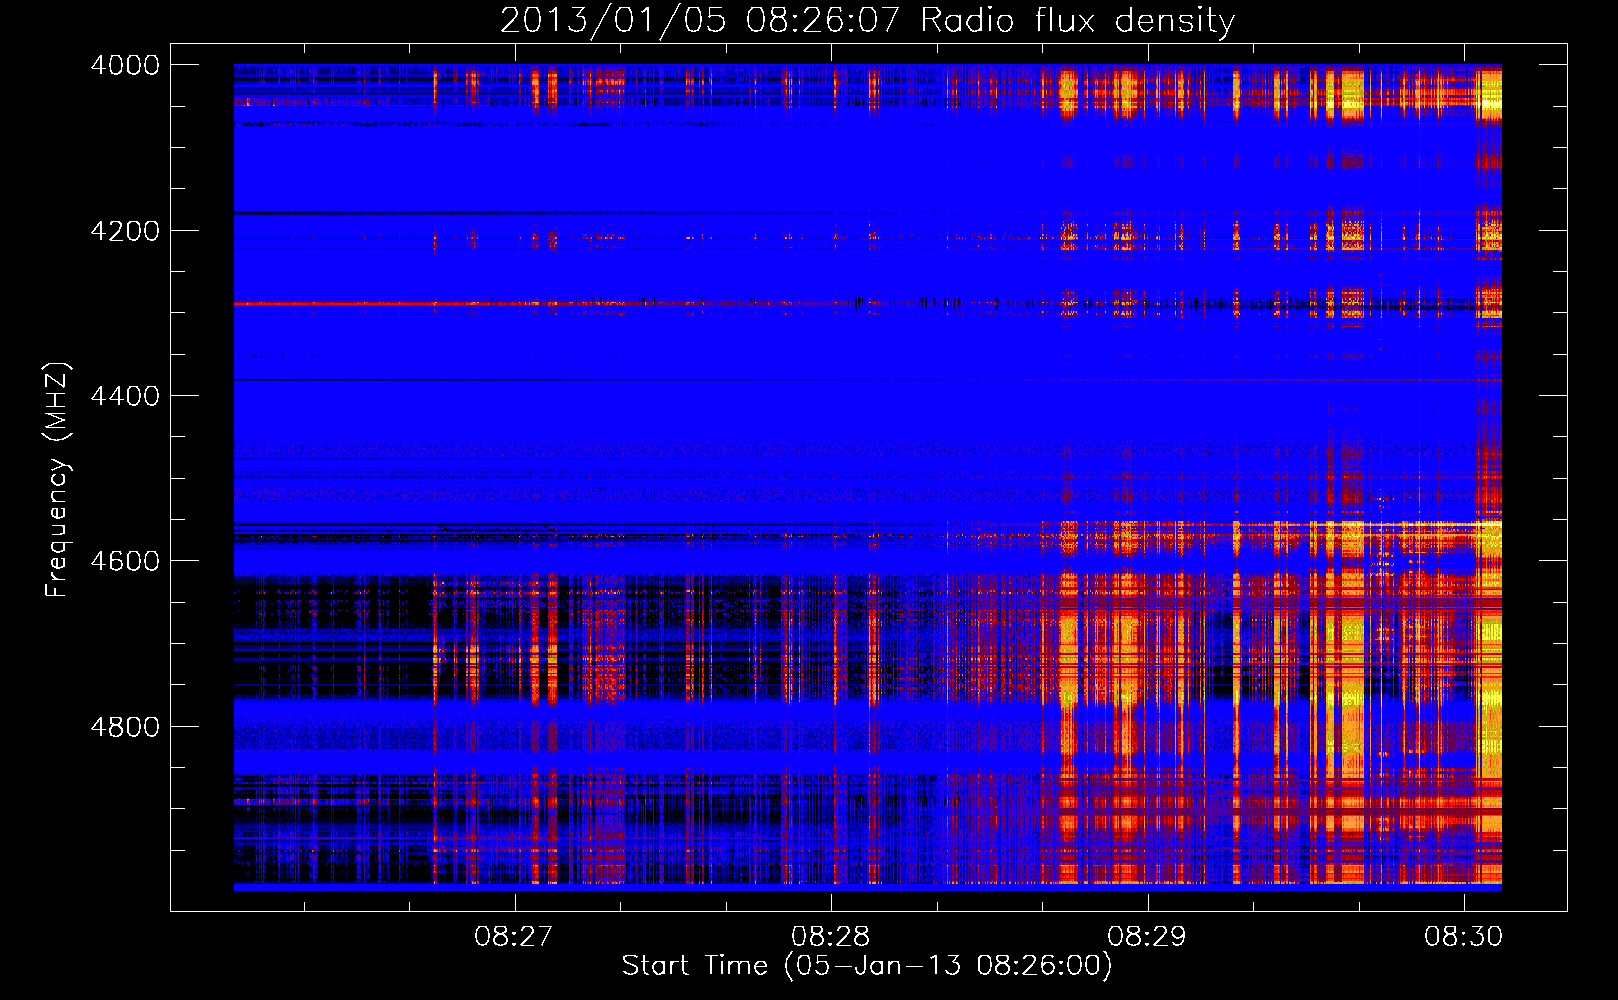Image resolution: width=1618 pixels, height=1000 pixels.
Task: Click the 'Start Time (05-Jan-13 08:26:00)' axis title
Action: pyautogui.click(x=867, y=966)
